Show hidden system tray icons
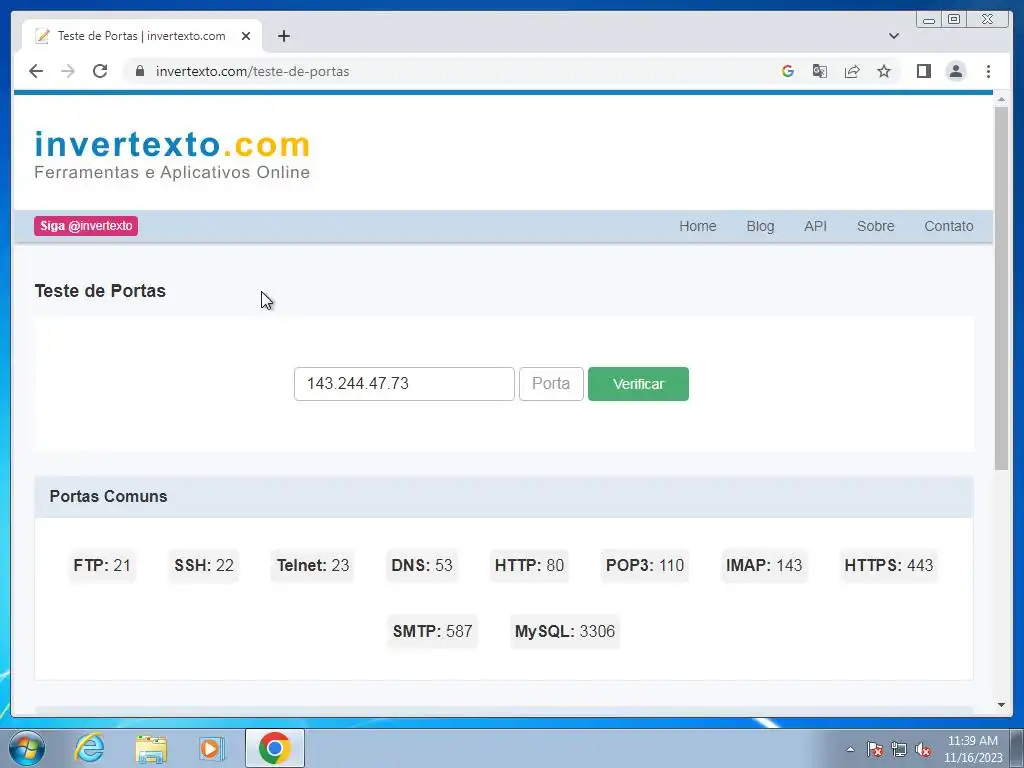 [x=850, y=749]
